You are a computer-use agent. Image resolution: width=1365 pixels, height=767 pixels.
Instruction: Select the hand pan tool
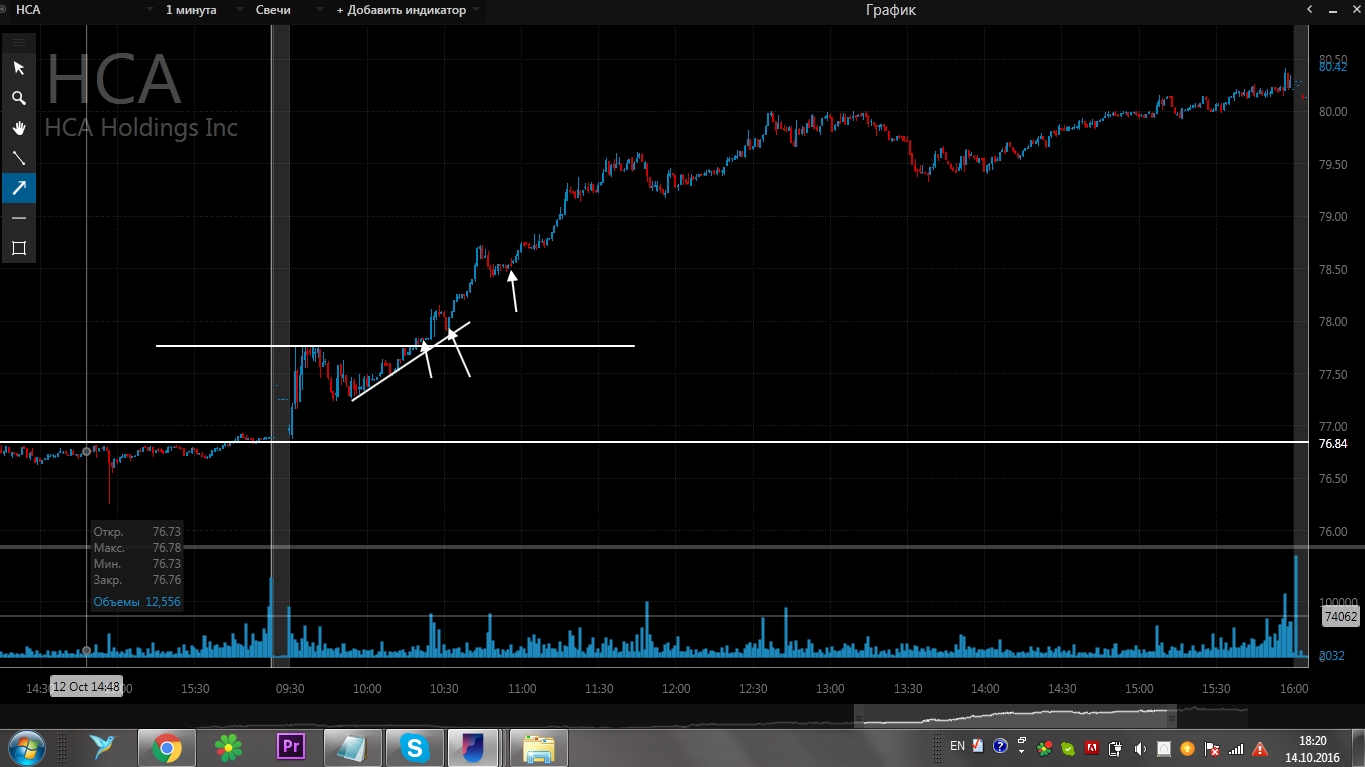(18, 128)
